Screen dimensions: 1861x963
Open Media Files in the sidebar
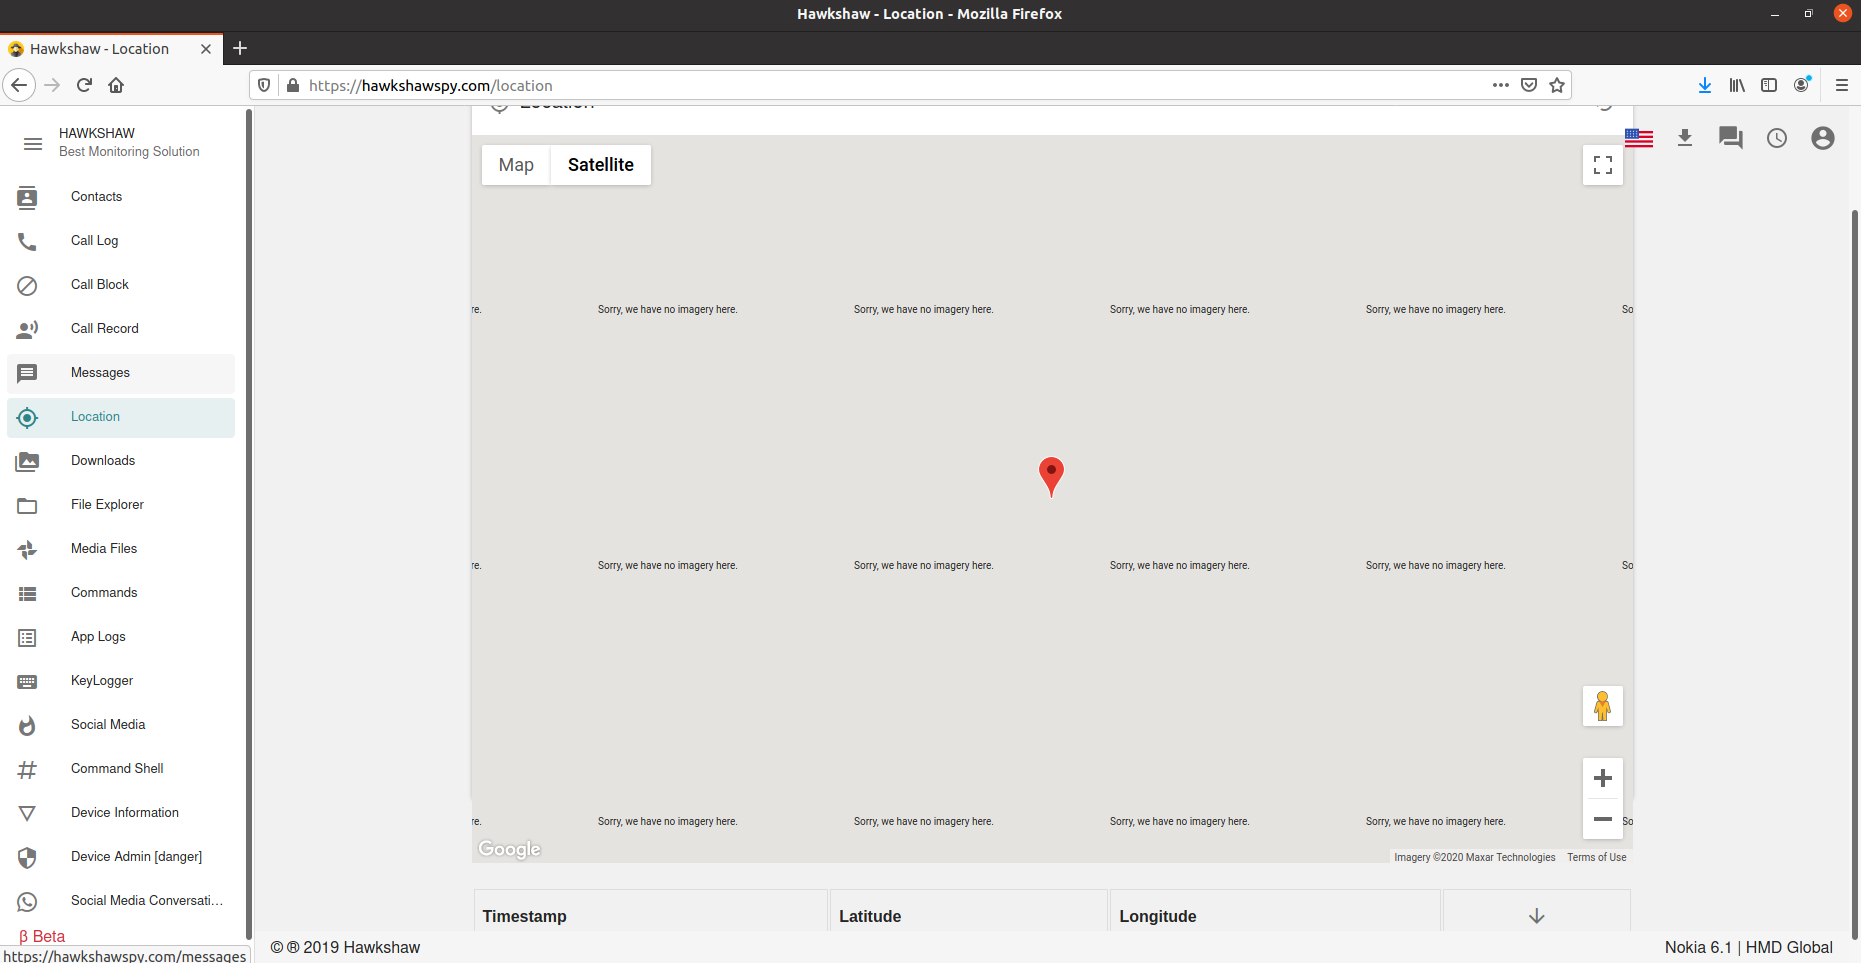121,549
